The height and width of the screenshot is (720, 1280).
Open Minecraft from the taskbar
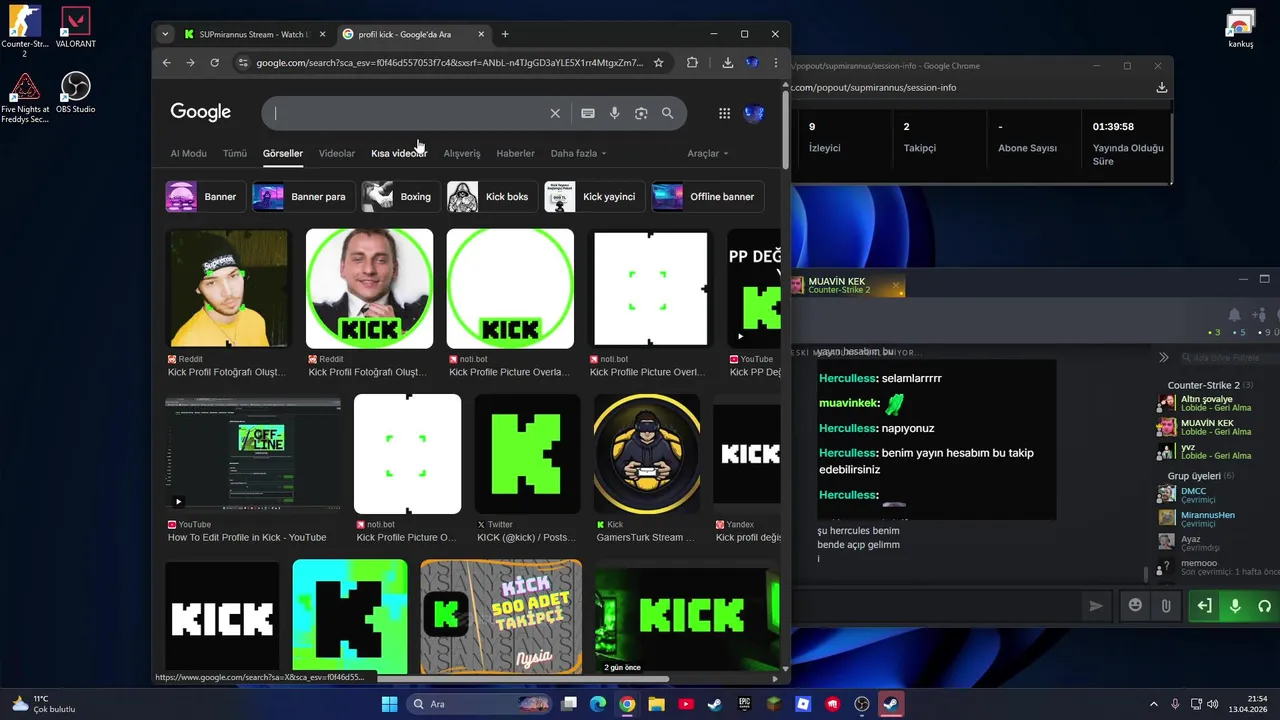773,704
